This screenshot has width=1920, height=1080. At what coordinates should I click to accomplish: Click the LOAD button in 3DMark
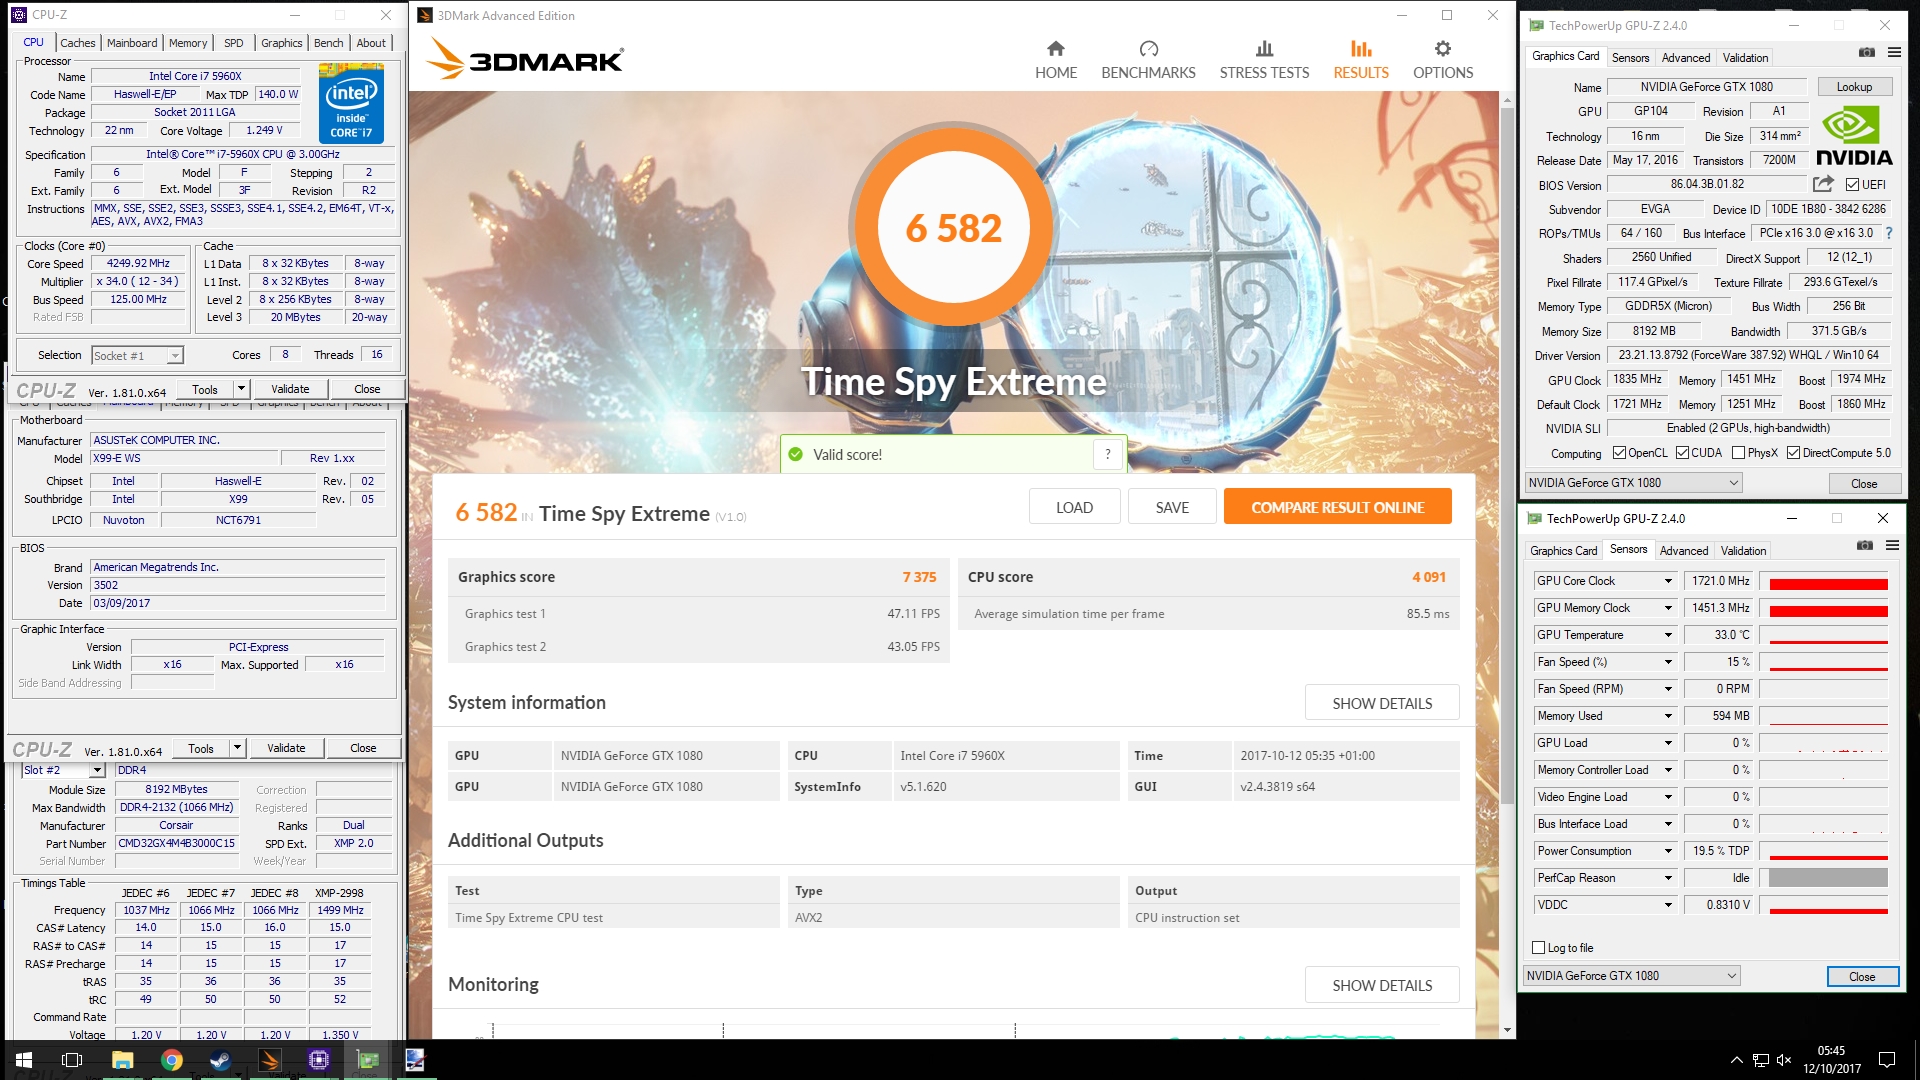[x=1074, y=507]
